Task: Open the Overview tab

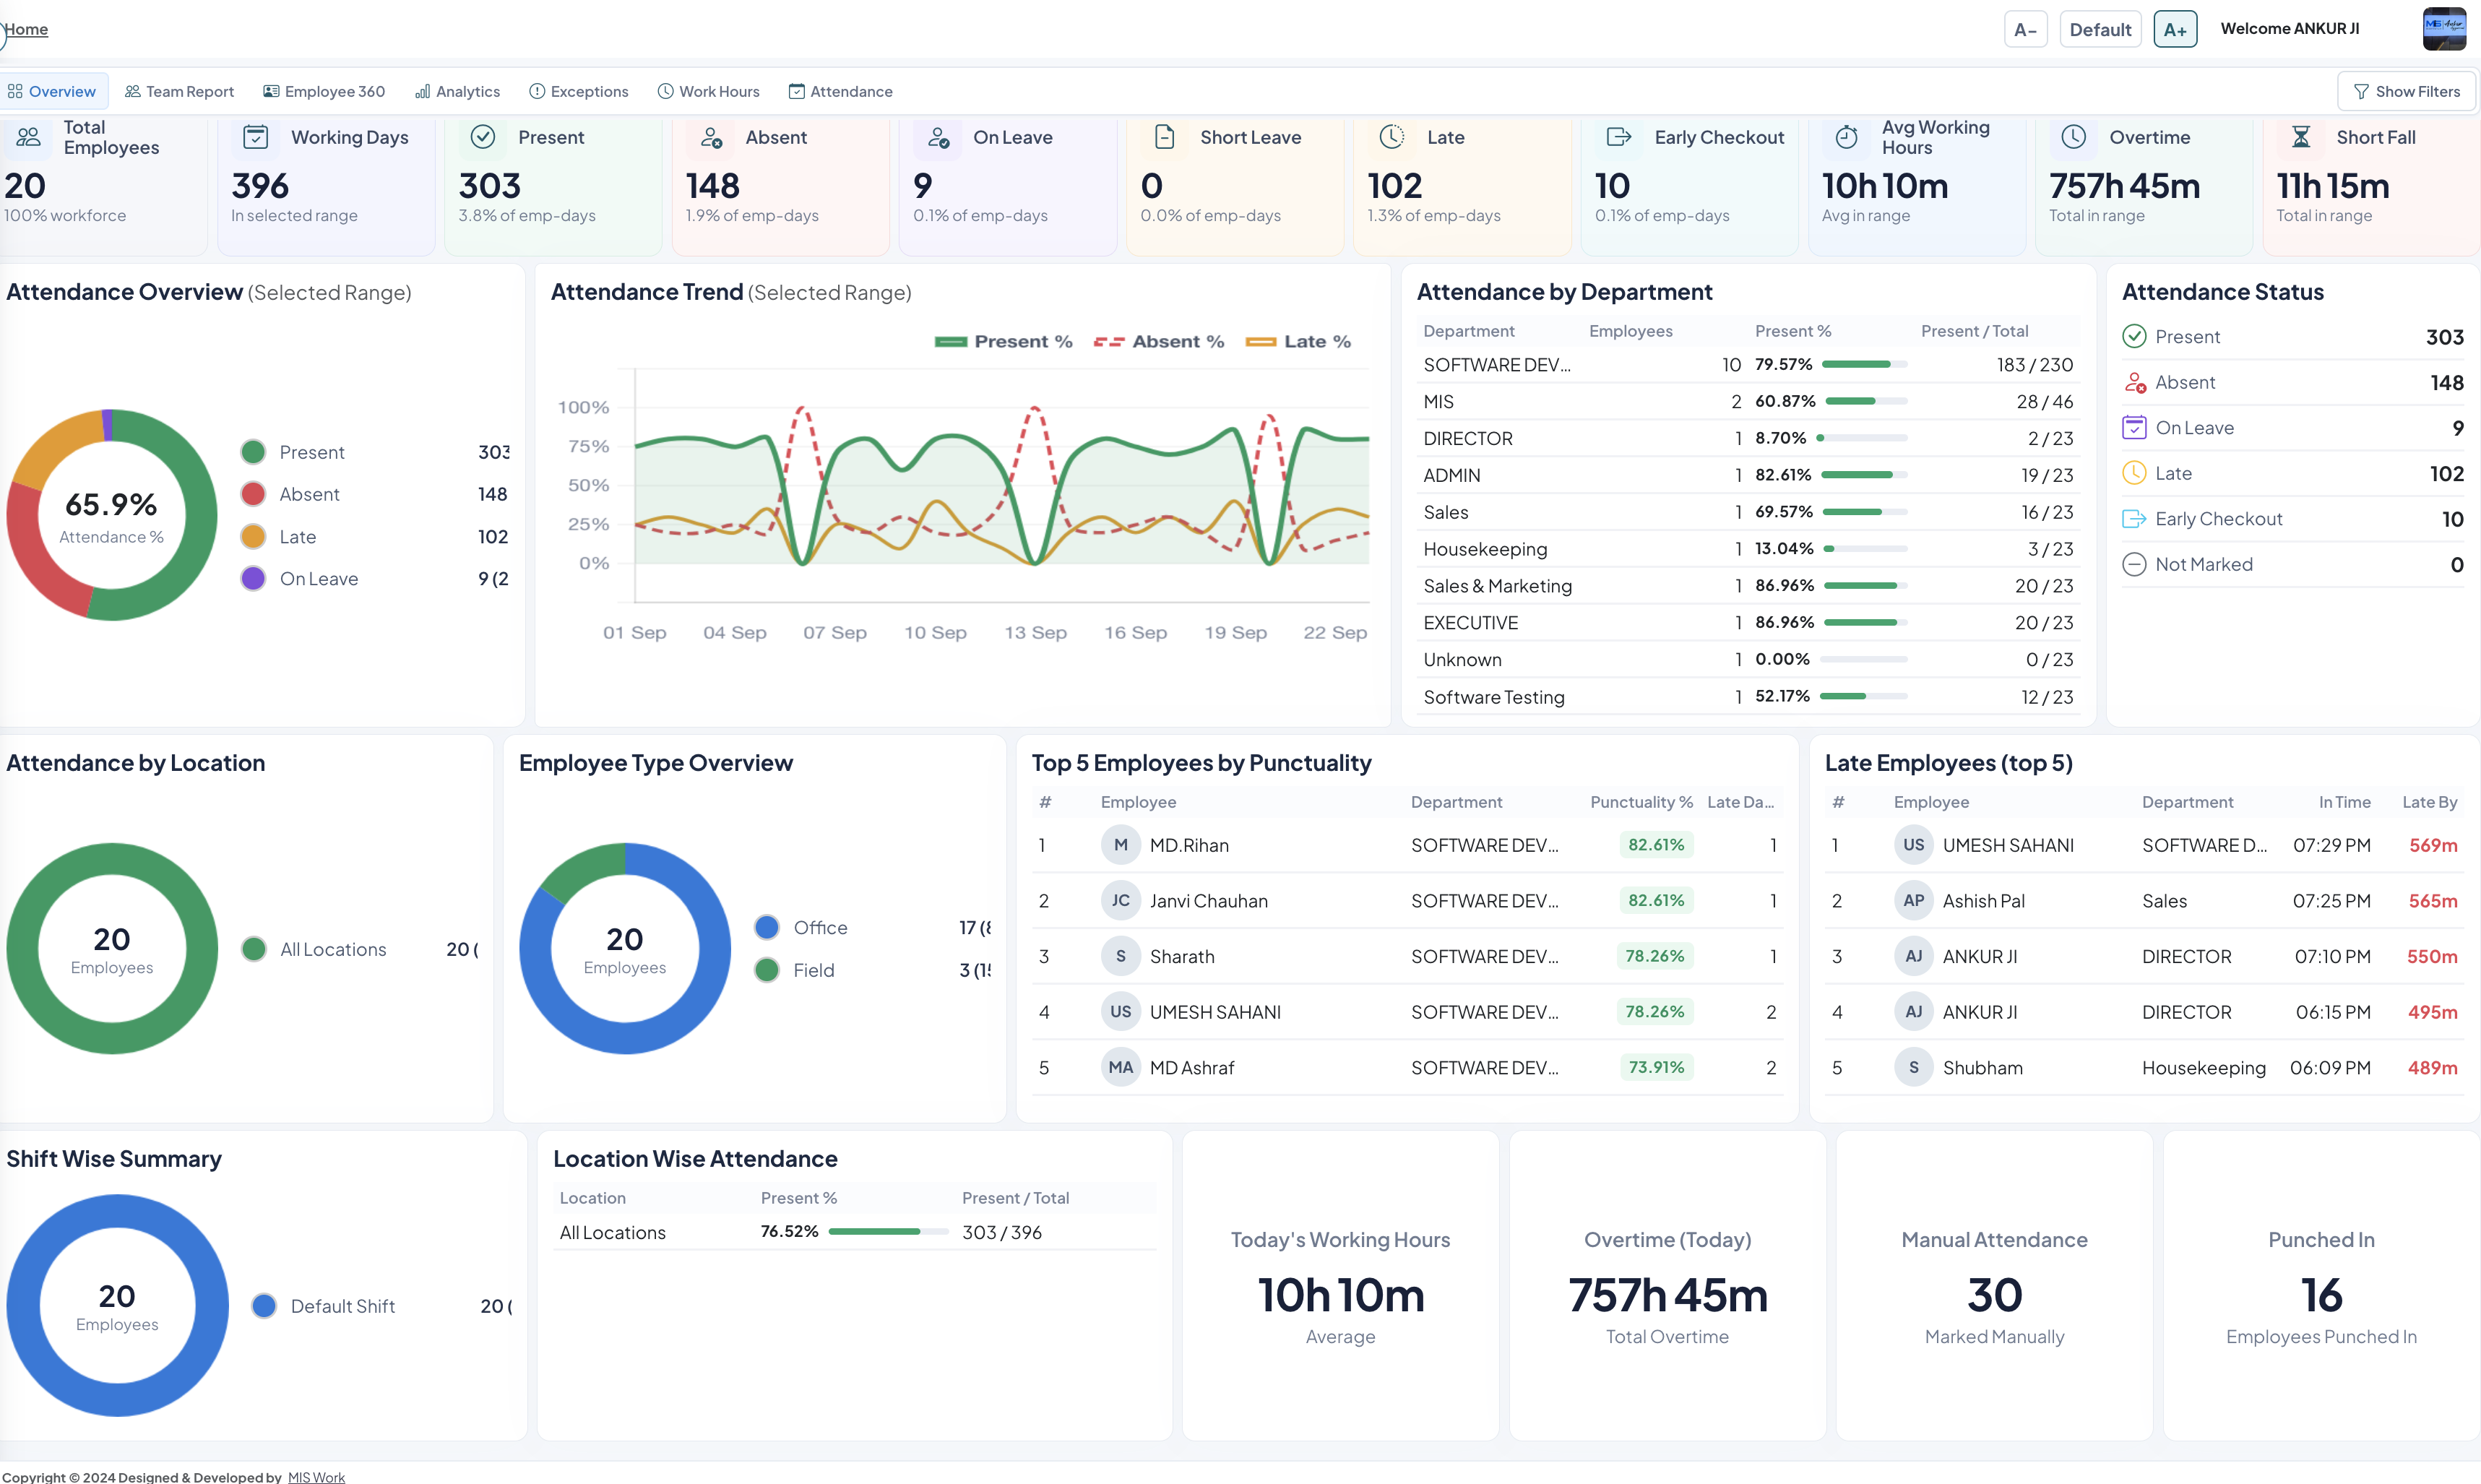Action: point(52,91)
